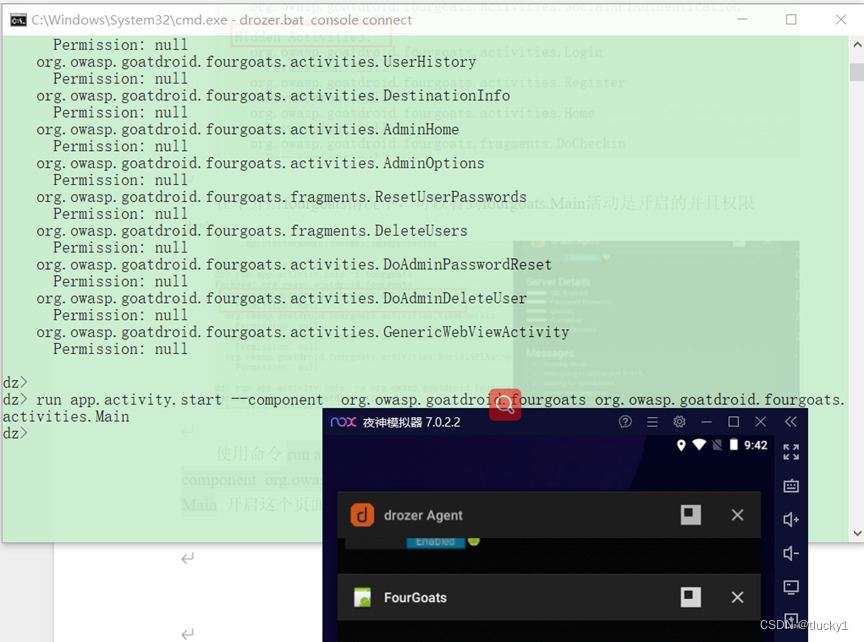This screenshot has width=864, height=642.
Task: Minimize the cmd.exe window
Action: pyautogui.click(x=742, y=19)
